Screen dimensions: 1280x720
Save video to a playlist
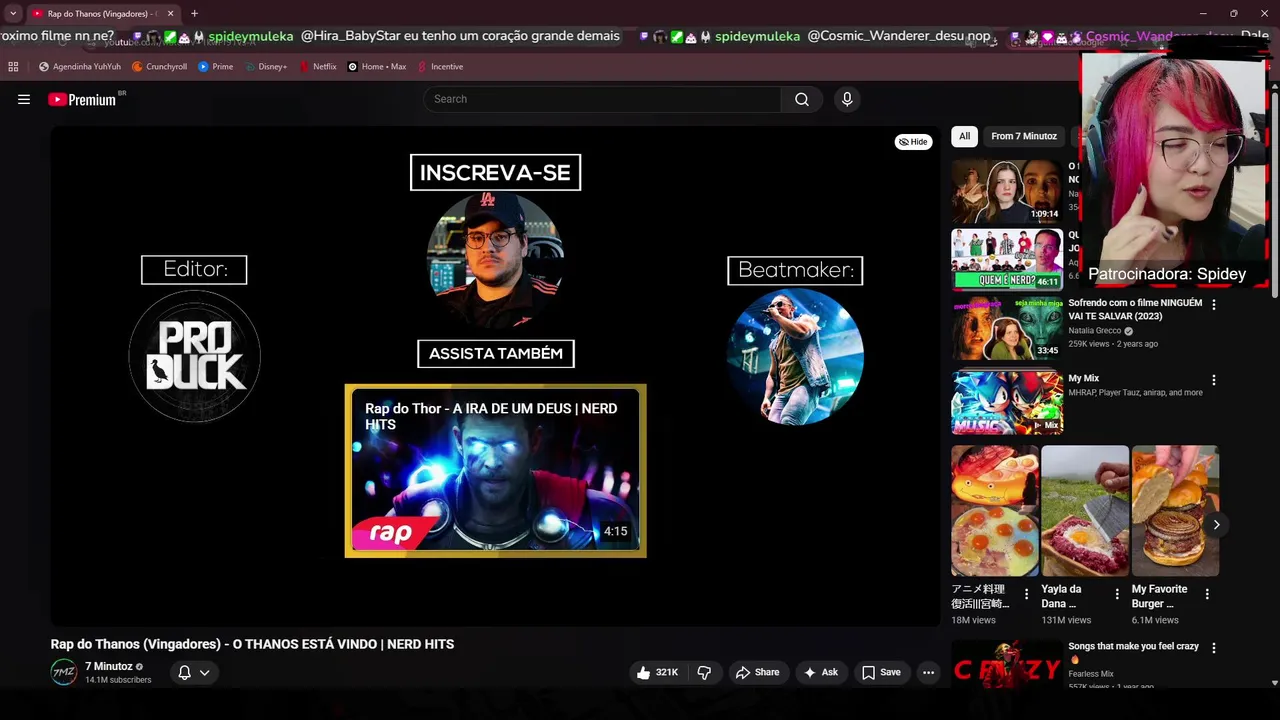[881, 672]
